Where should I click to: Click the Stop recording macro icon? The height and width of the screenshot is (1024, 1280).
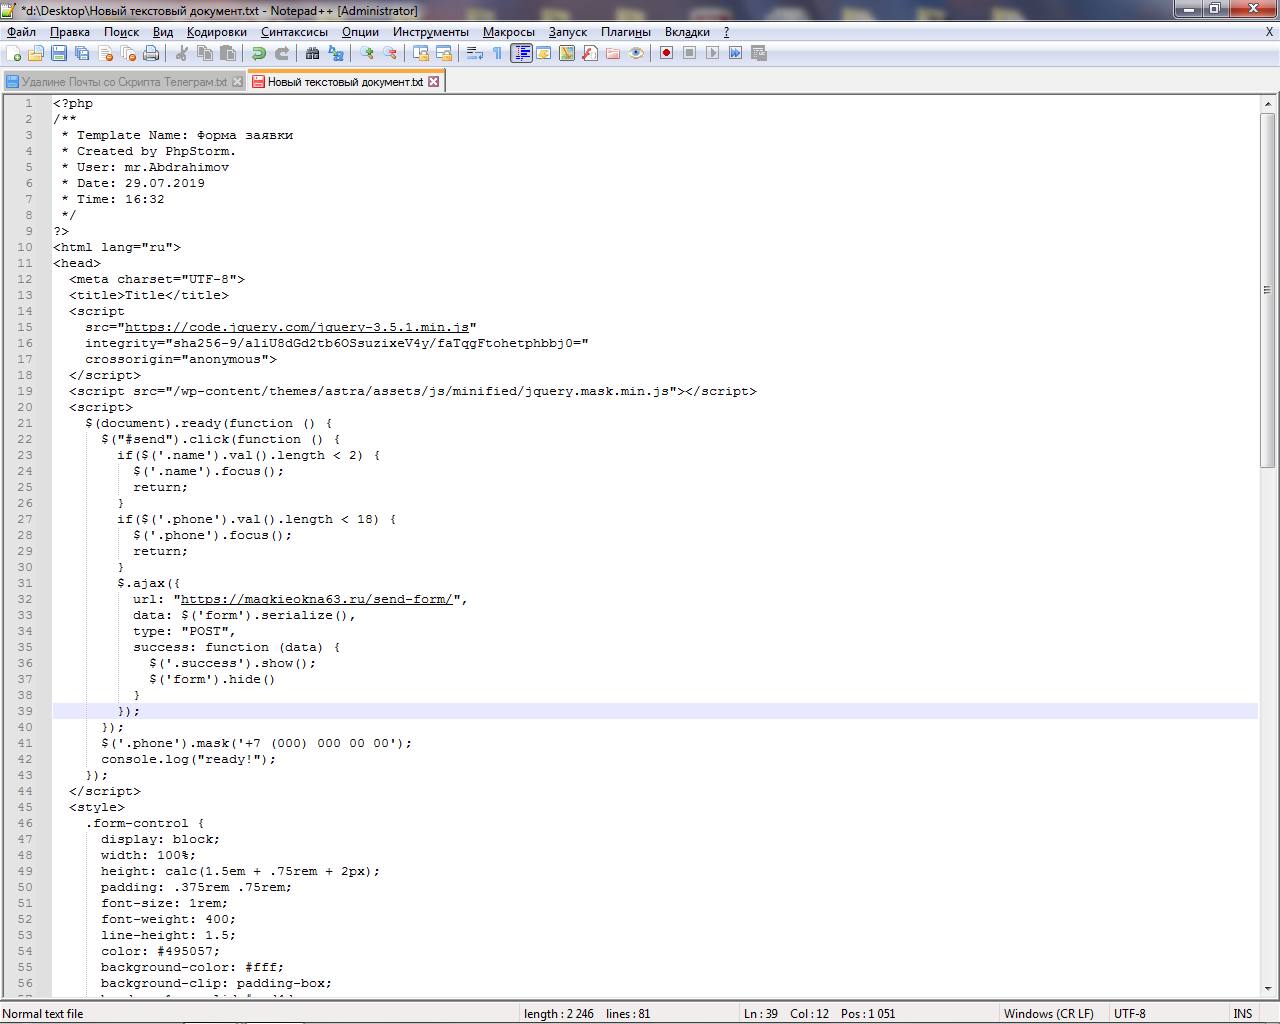(690, 53)
